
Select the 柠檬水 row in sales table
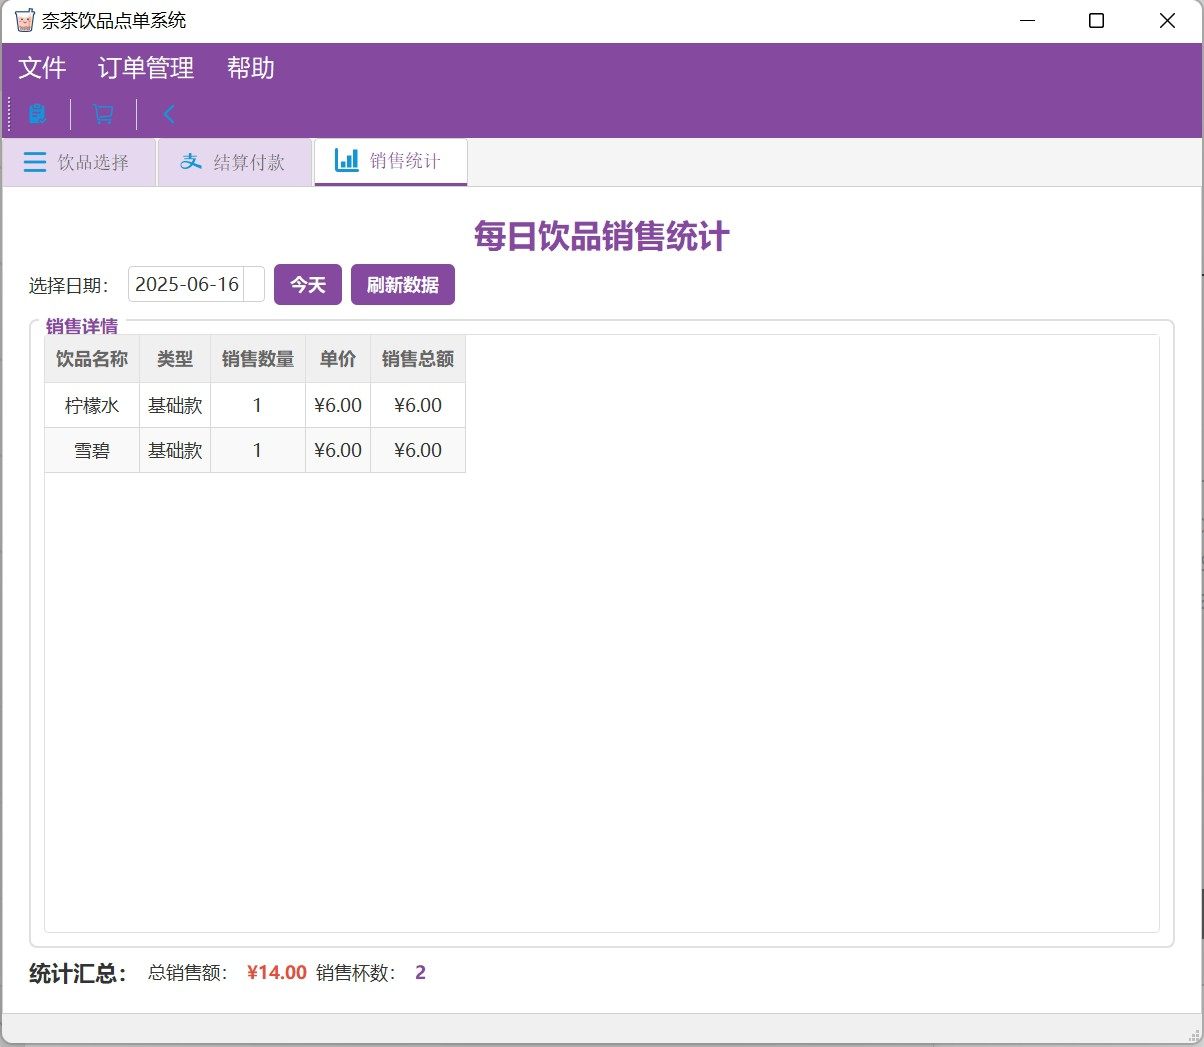point(92,405)
